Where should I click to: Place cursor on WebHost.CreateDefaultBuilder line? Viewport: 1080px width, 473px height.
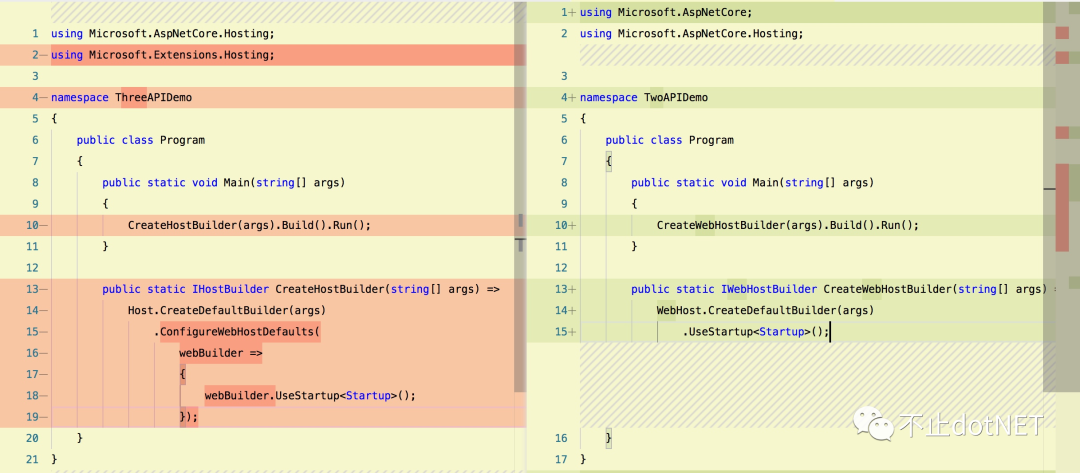coord(765,310)
